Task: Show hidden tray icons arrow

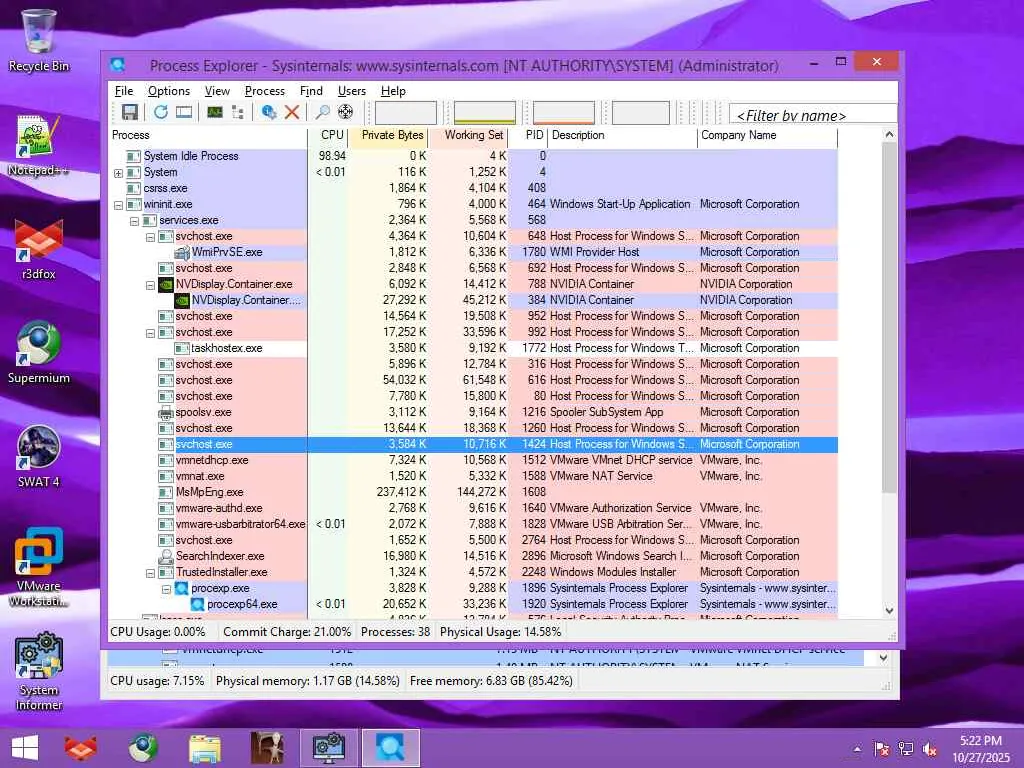Action: click(x=857, y=749)
